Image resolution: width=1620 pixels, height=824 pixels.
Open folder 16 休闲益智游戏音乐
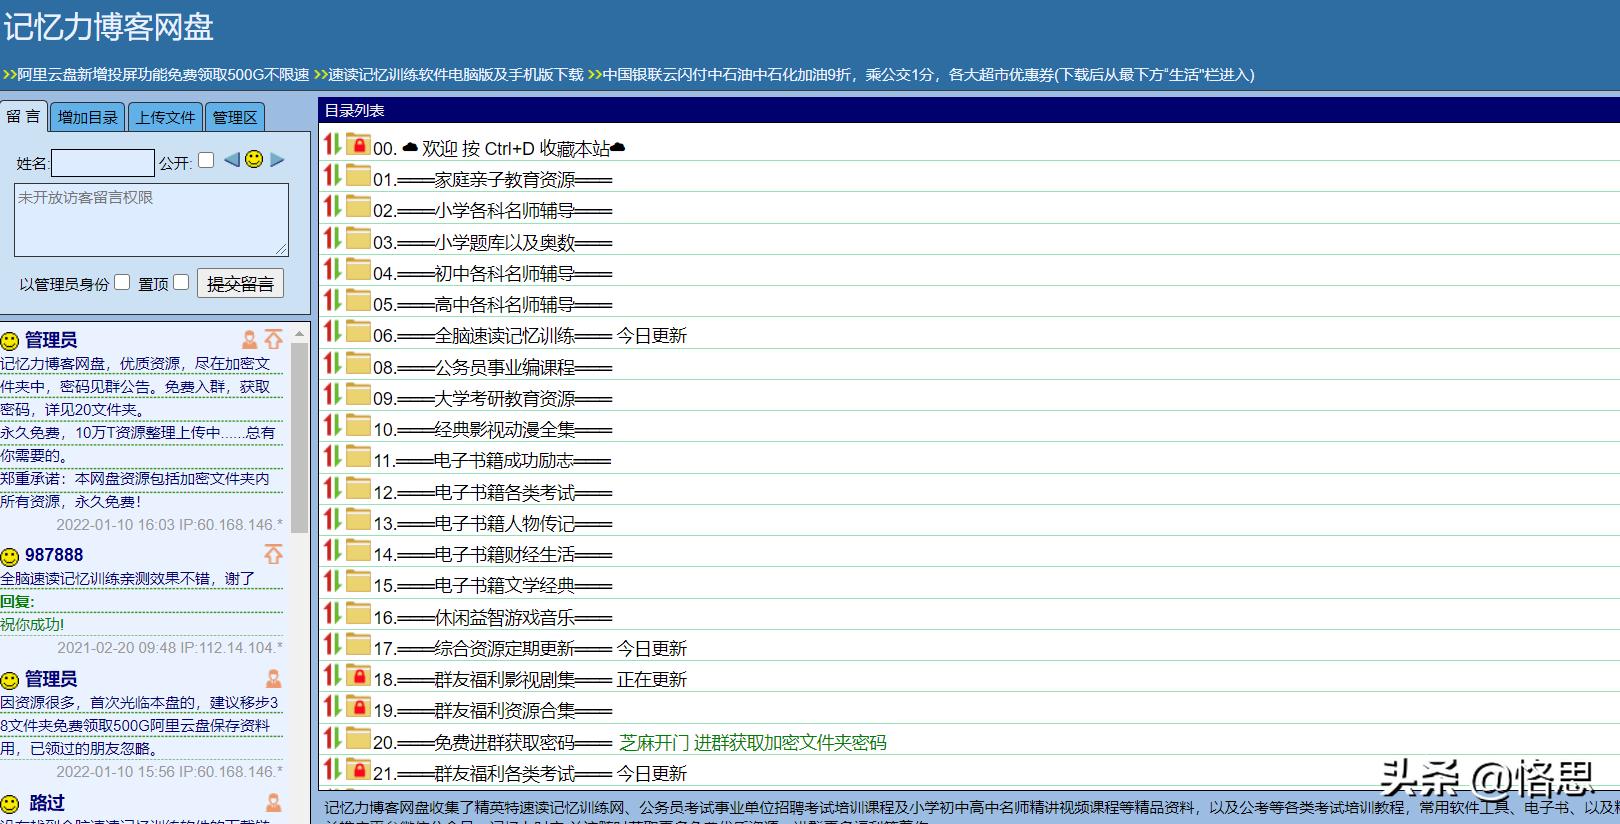[x=492, y=618]
